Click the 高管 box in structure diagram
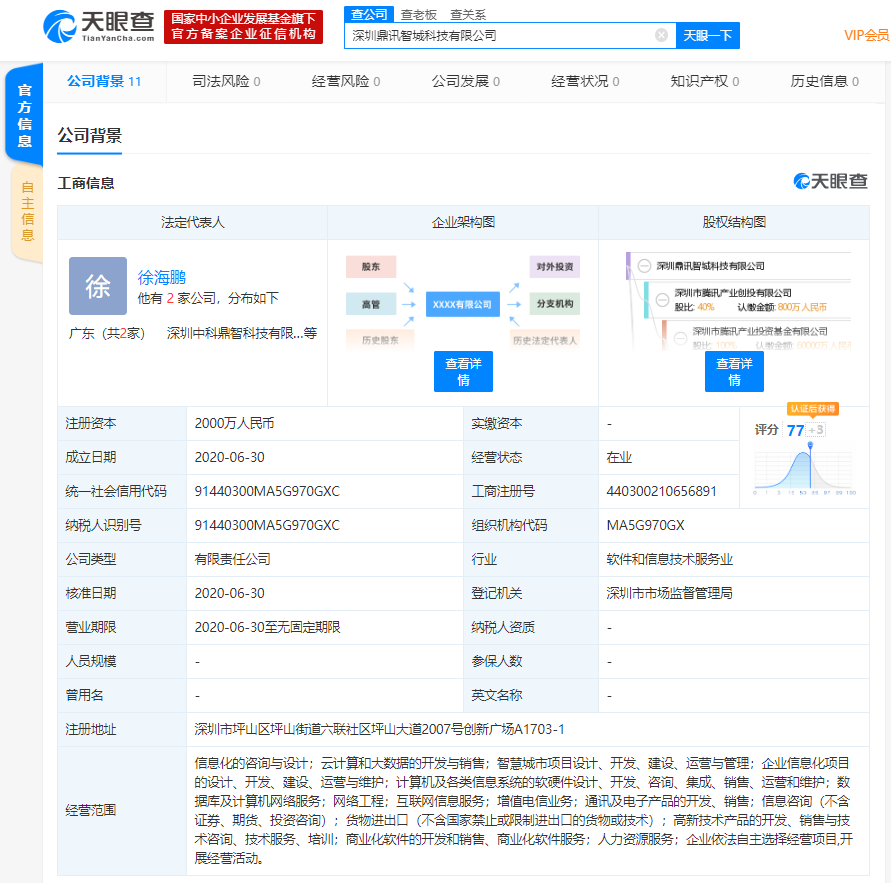 pyautogui.click(x=370, y=304)
